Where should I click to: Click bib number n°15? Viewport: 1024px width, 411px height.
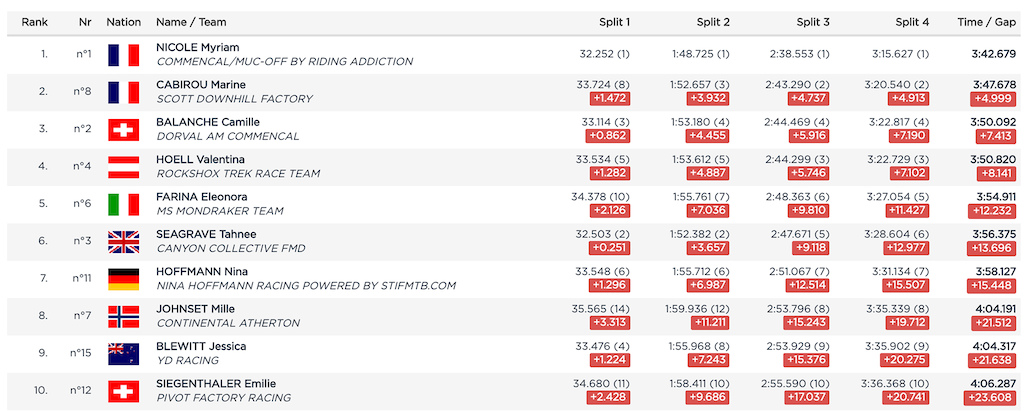click(x=80, y=353)
